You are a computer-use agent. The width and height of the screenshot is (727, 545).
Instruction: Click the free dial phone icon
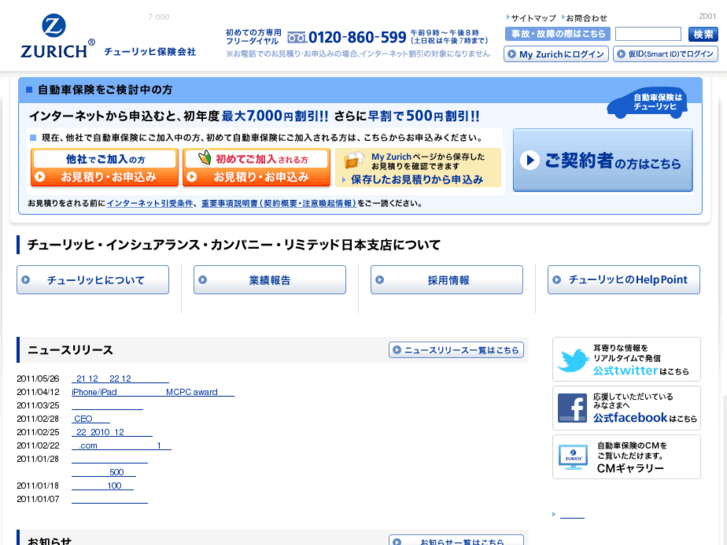(x=296, y=37)
